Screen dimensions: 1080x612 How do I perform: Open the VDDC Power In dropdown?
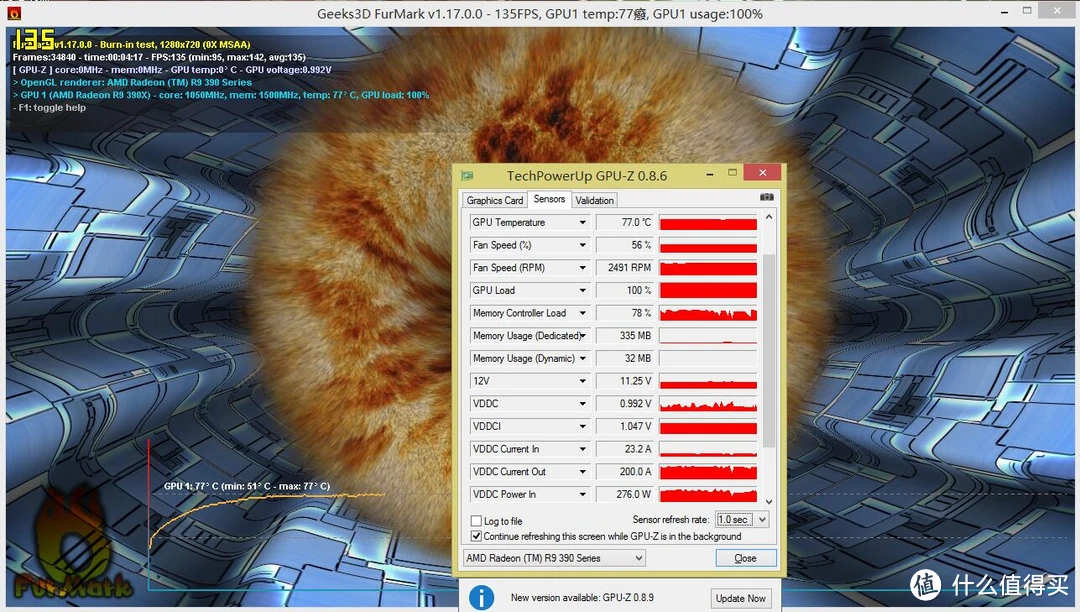(583, 494)
